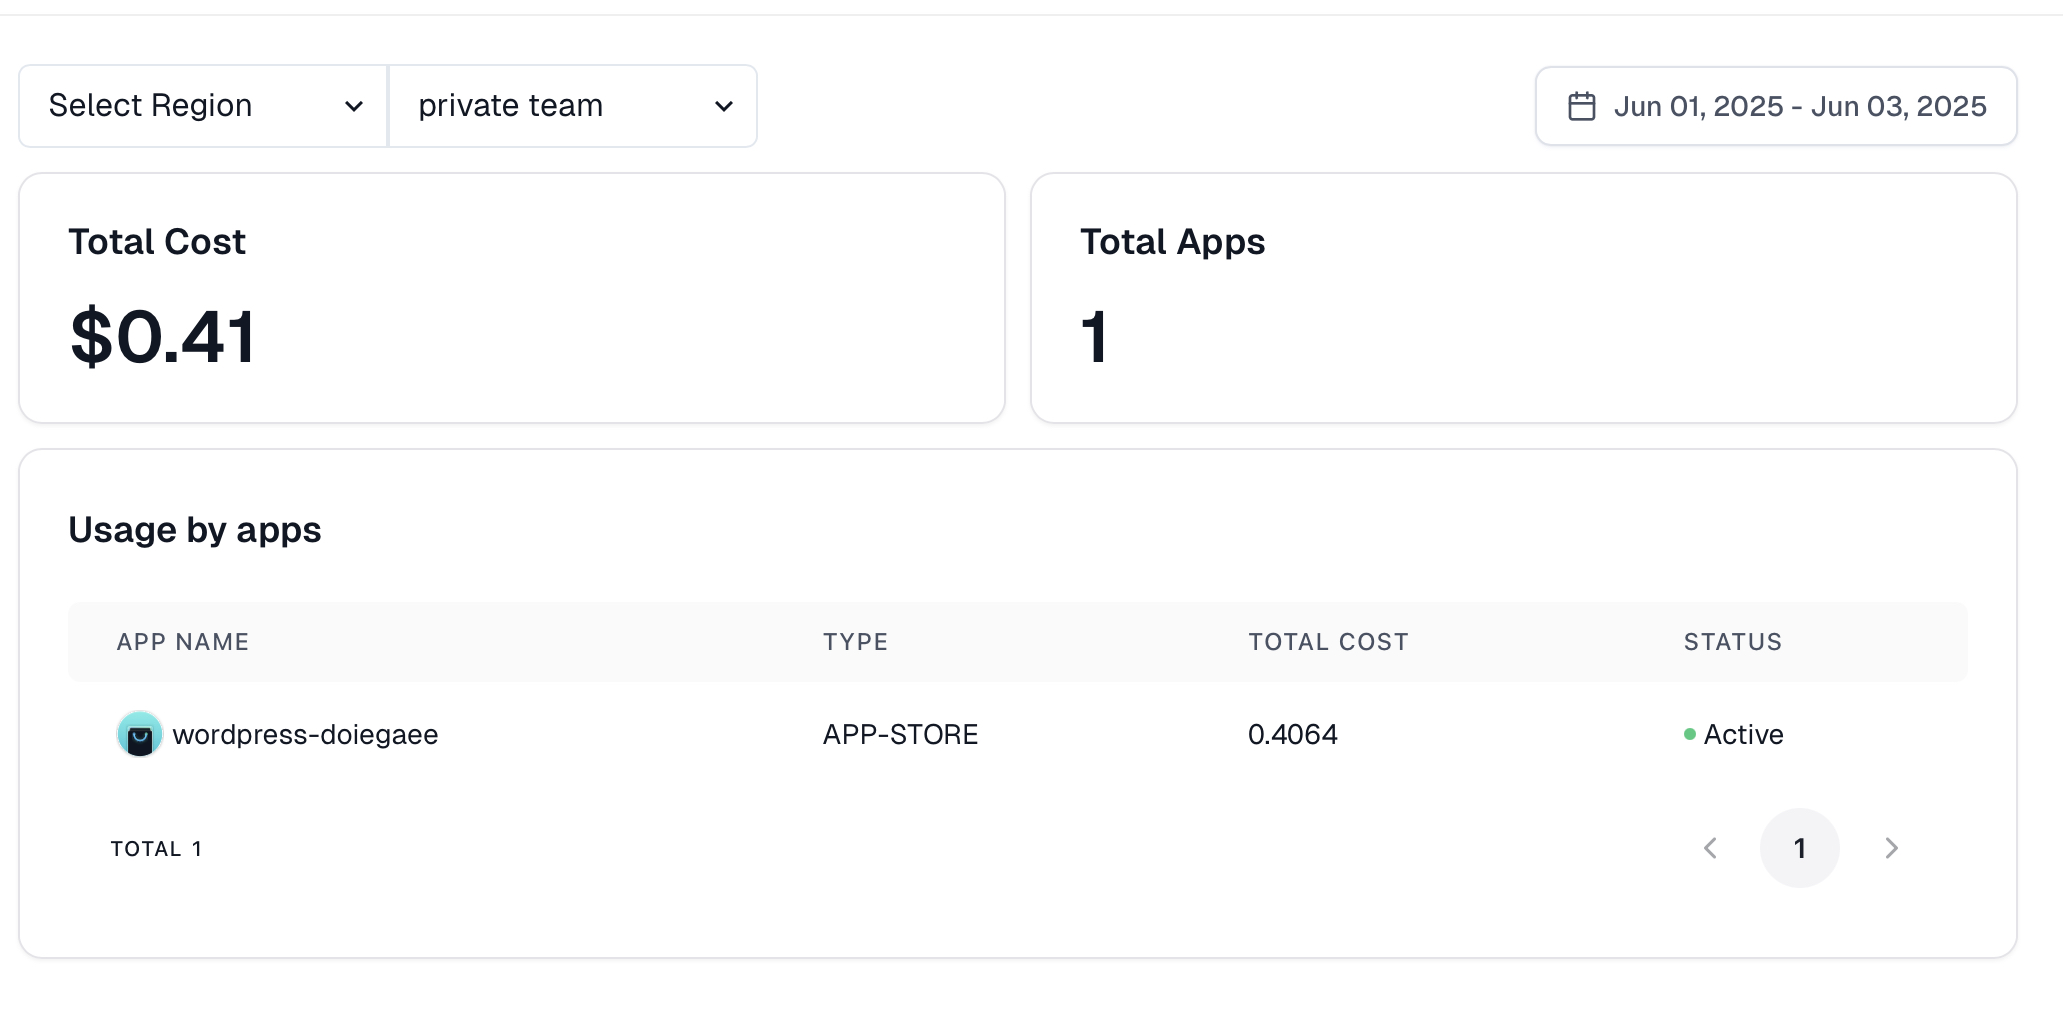Click the Active status label
The height and width of the screenshot is (1022, 2063).
click(x=1743, y=735)
